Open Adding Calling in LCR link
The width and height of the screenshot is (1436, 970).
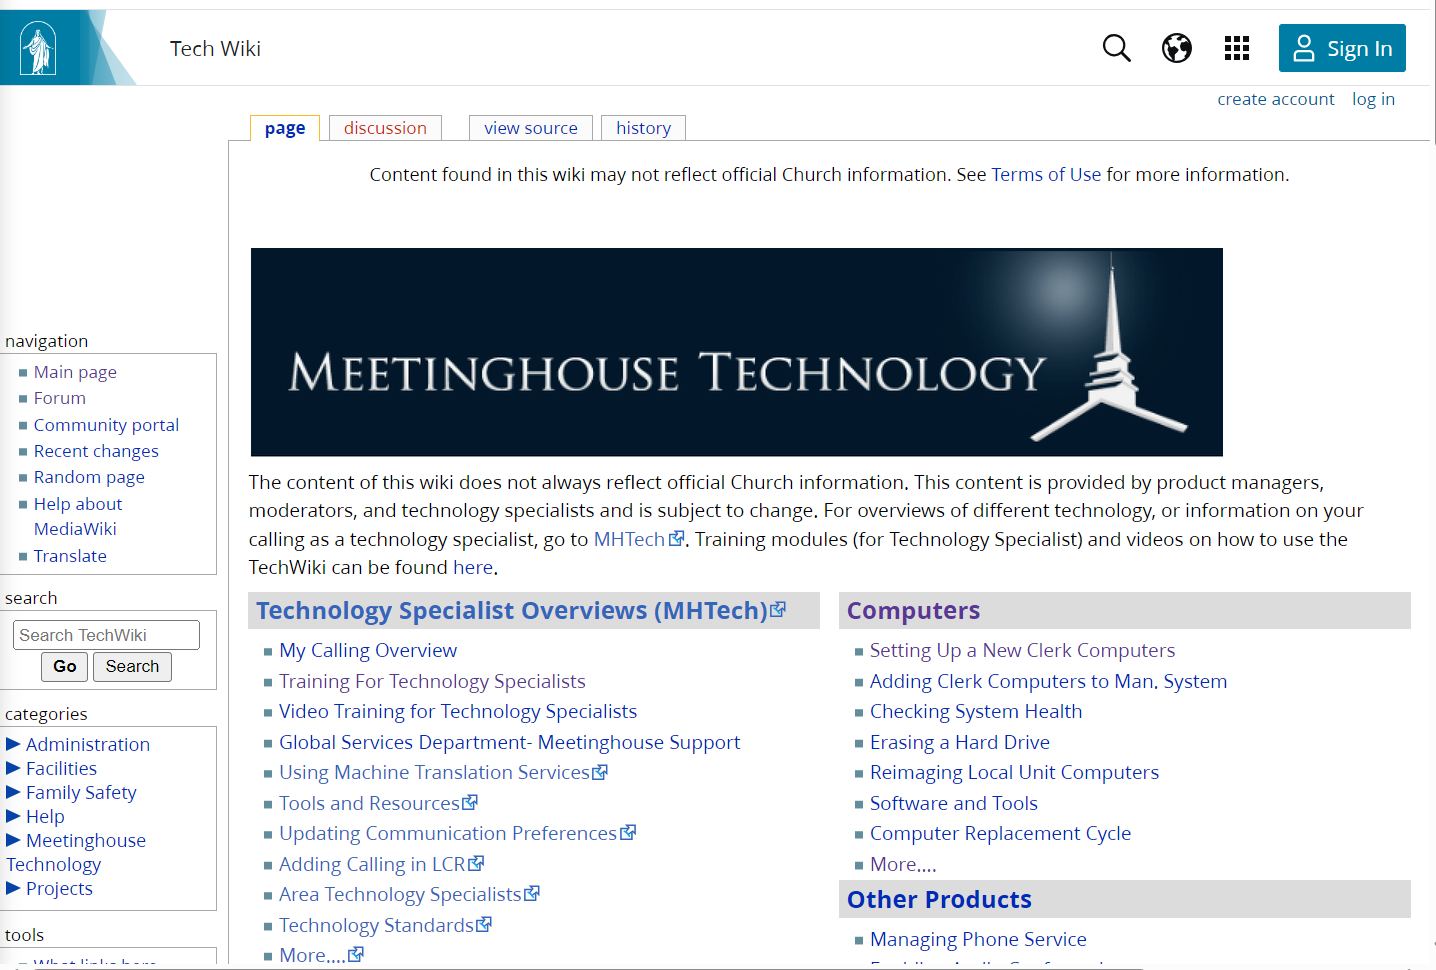click(x=381, y=864)
